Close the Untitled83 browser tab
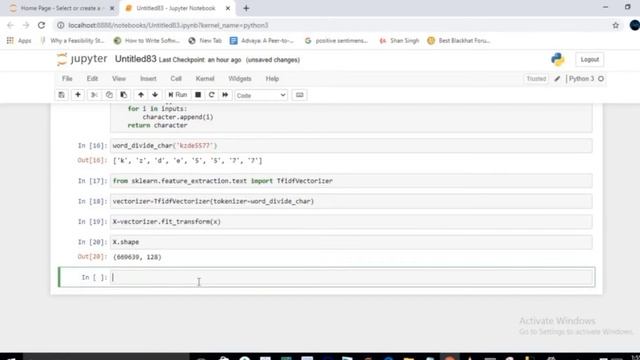 (x=228, y=8)
